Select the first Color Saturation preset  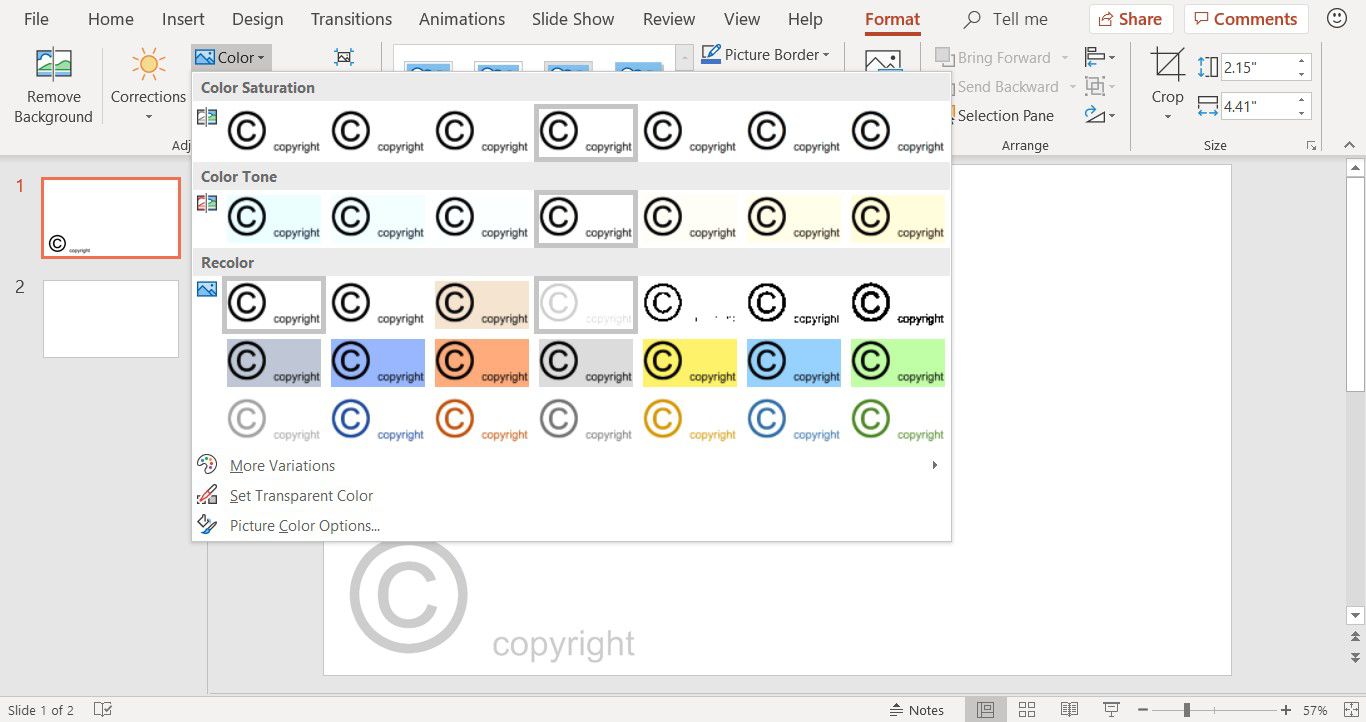tap(274, 132)
